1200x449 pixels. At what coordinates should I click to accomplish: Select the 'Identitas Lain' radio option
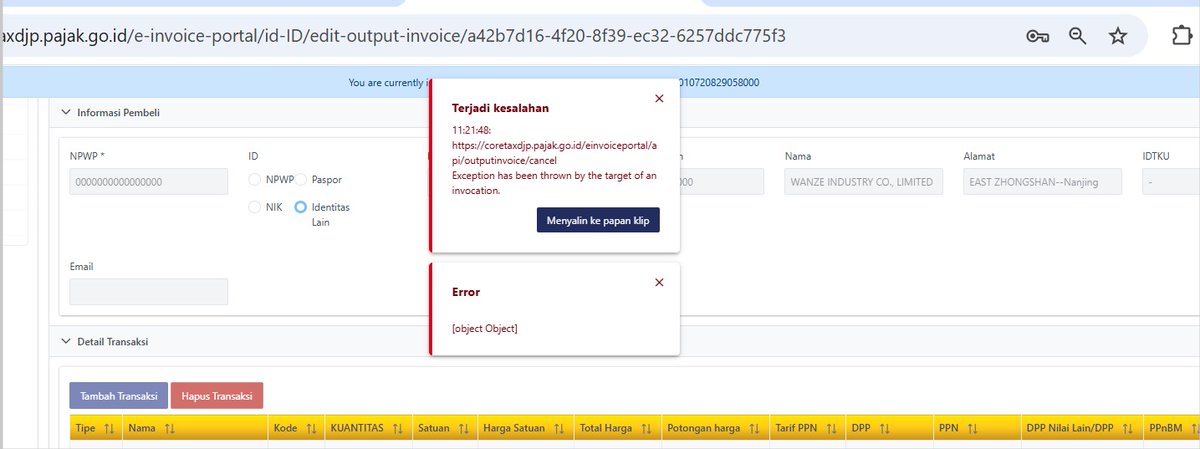coord(300,207)
